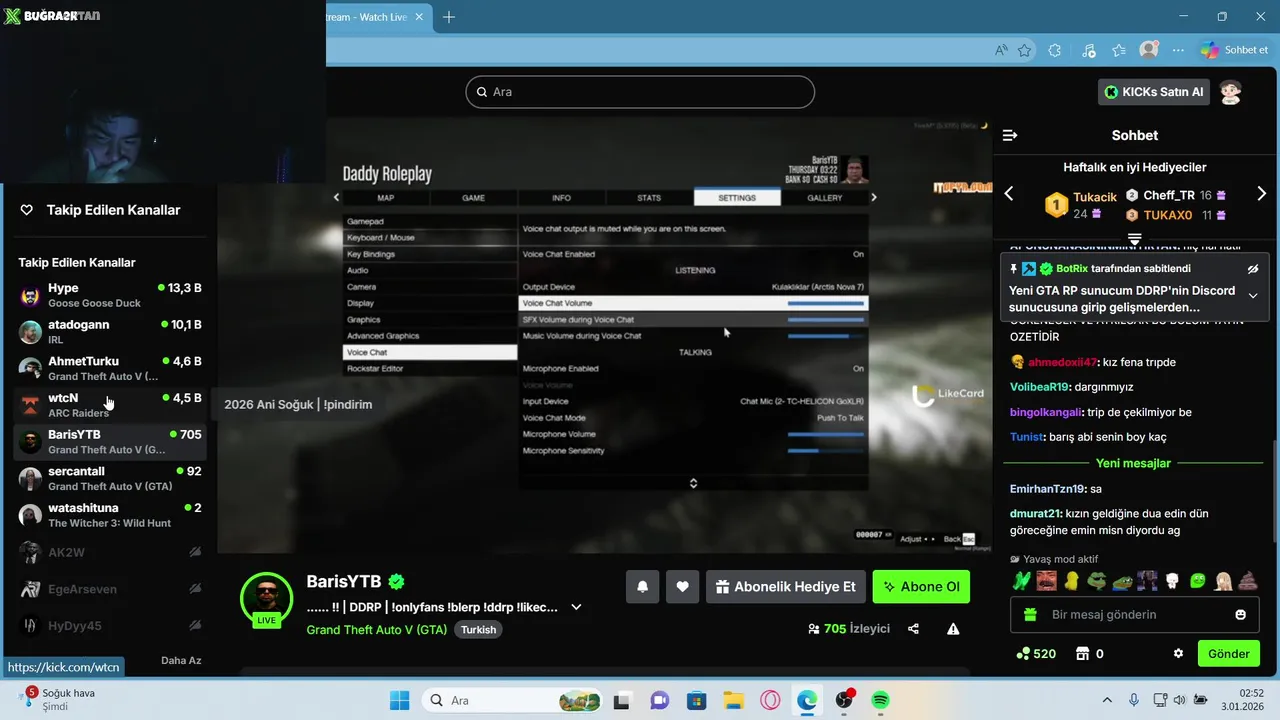The image size is (1280, 720).
Task: Open AhmetTurku channel in followed list
Action: 110,368
